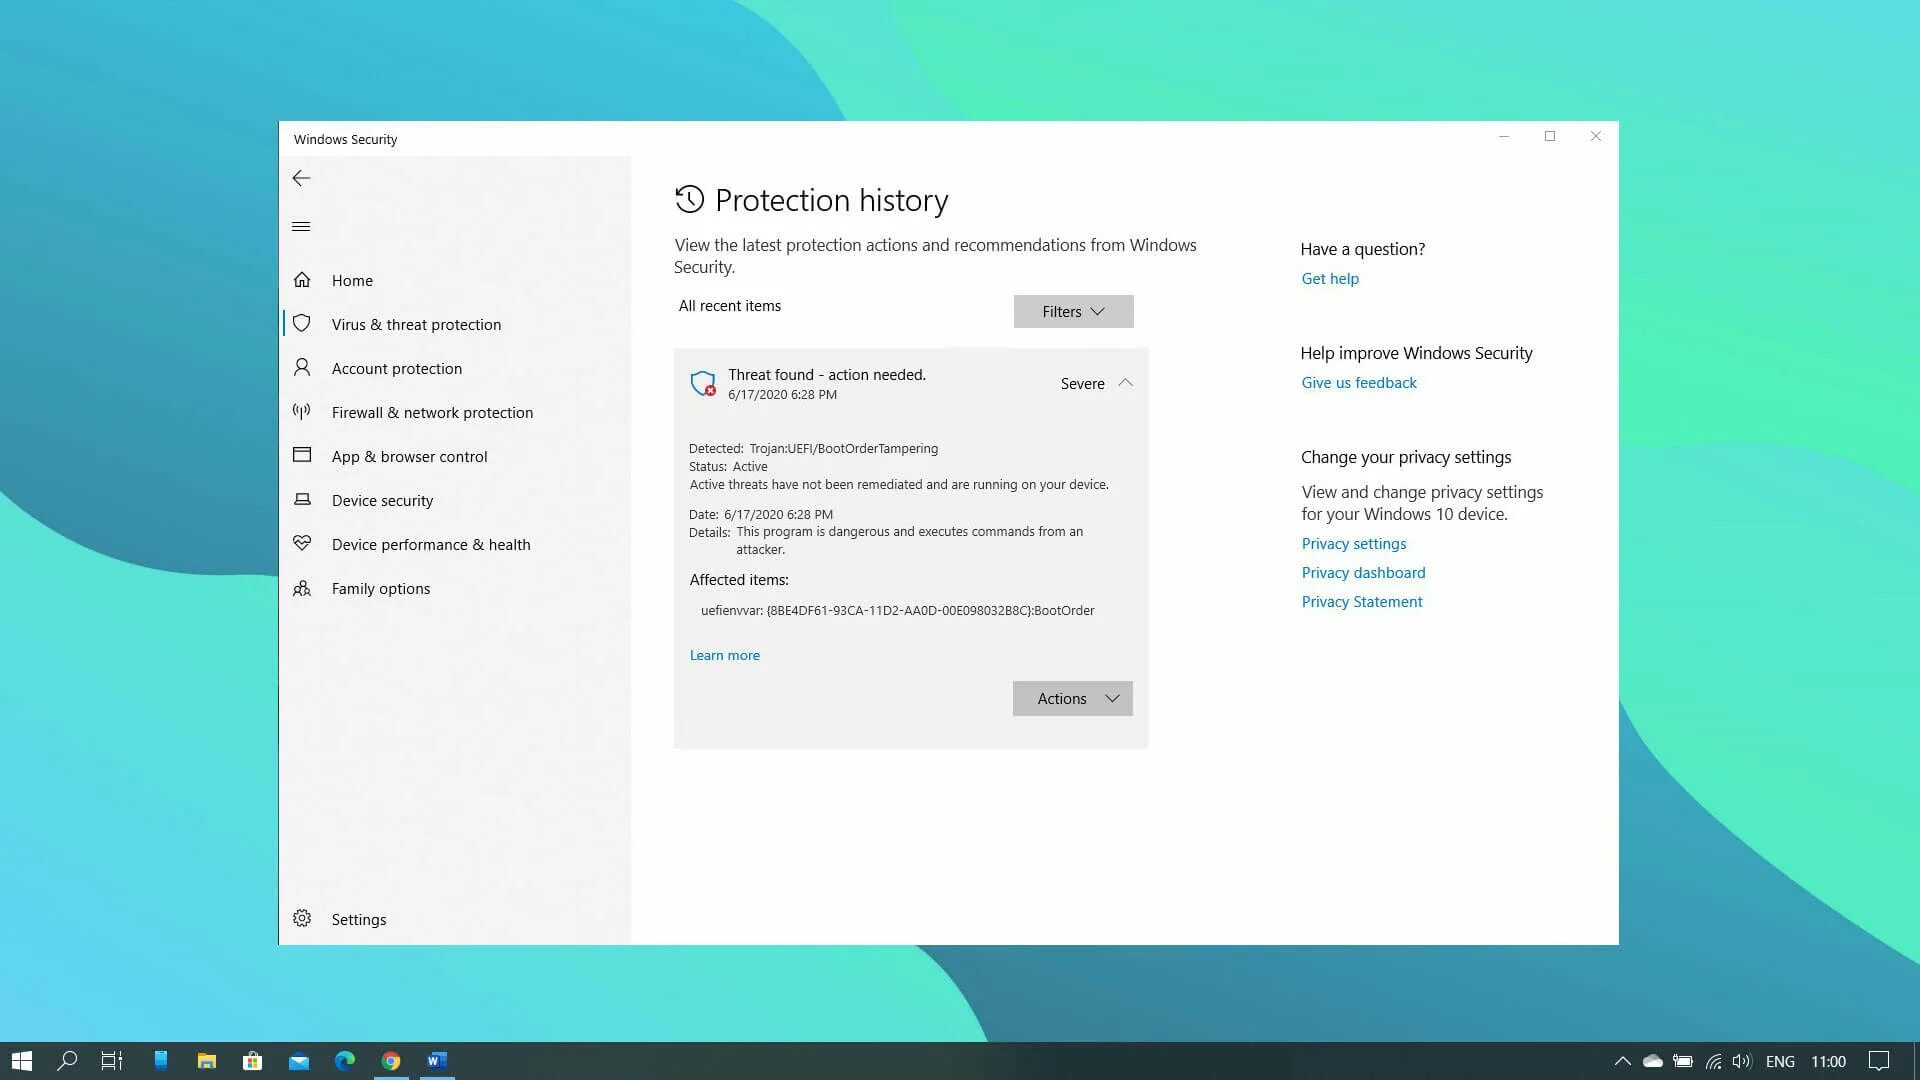Click the threat shield warning icon
This screenshot has height=1080, width=1920.
[x=704, y=383]
